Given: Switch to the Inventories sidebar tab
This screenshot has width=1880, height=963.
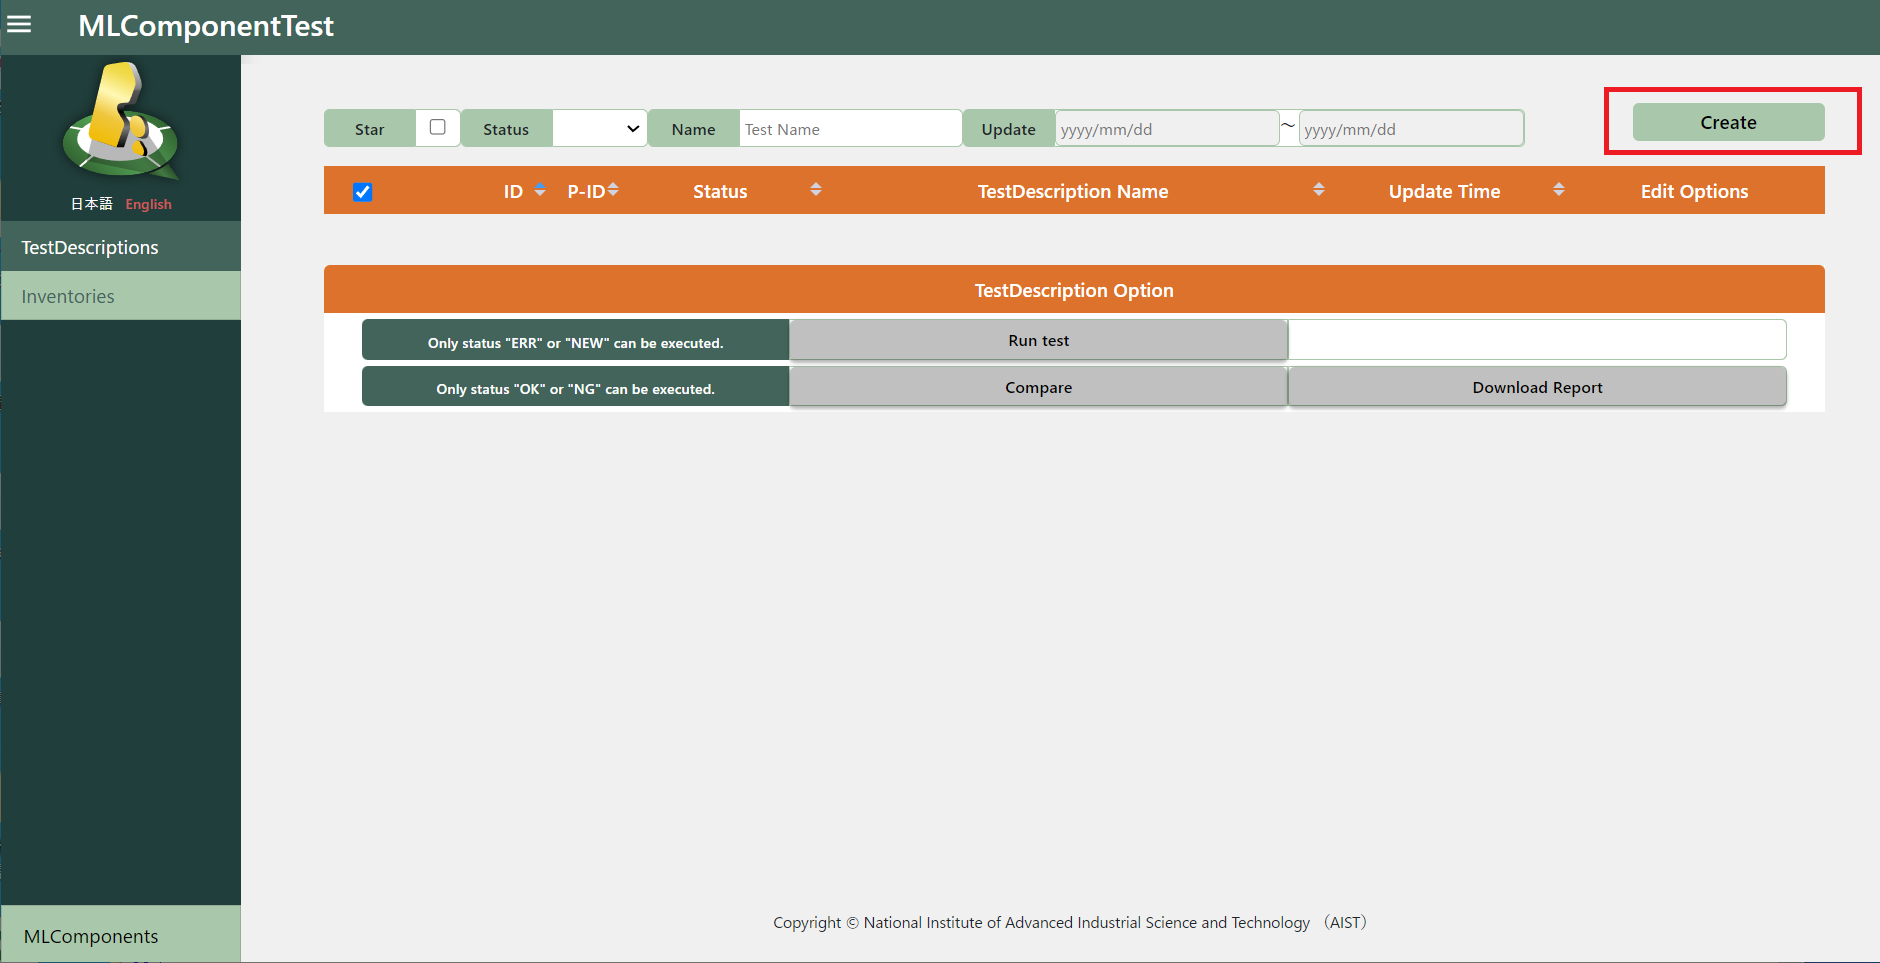Looking at the screenshot, I should point(120,296).
